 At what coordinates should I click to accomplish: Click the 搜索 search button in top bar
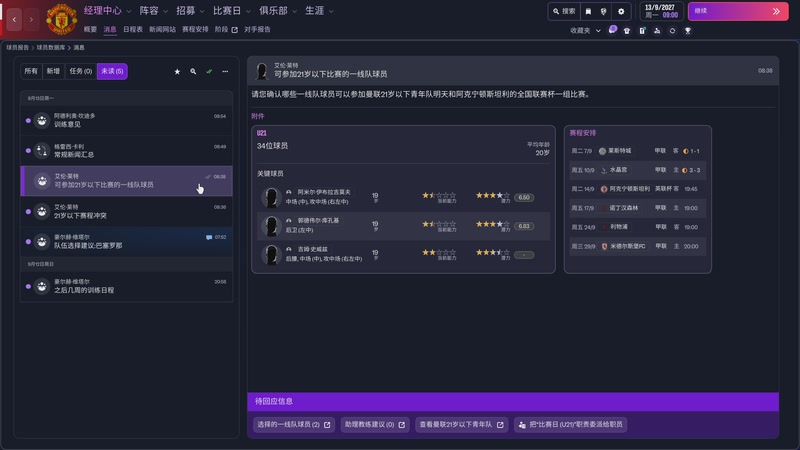click(564, 11)
